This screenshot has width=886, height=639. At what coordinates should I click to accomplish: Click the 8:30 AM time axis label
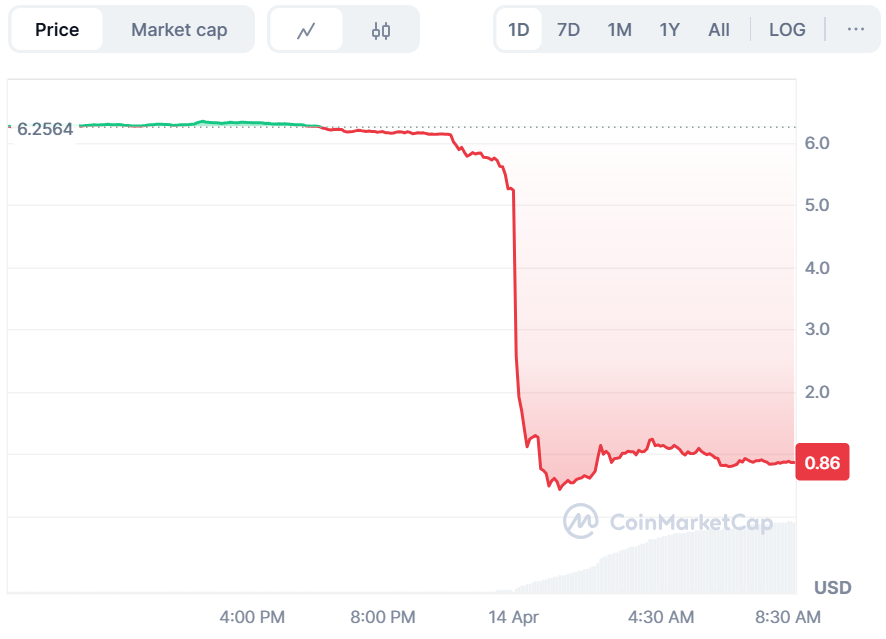(x=787, y=617)
